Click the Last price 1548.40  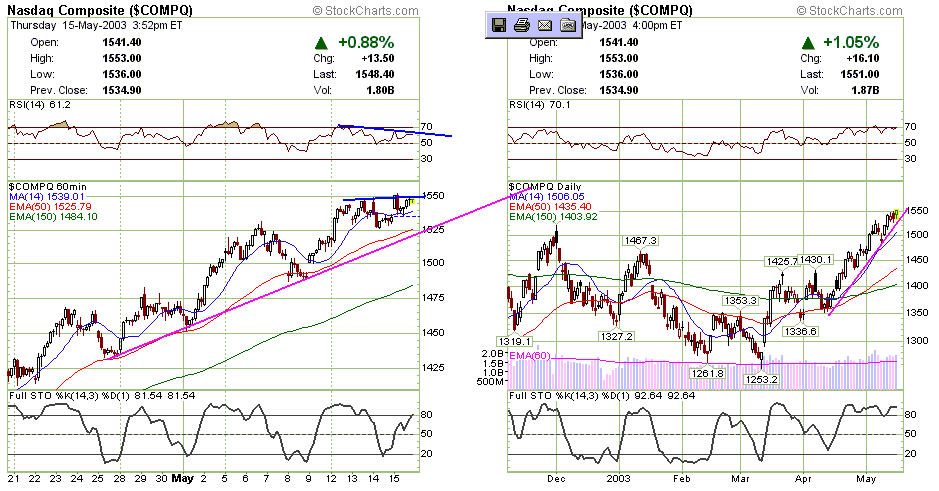(374, 74)
